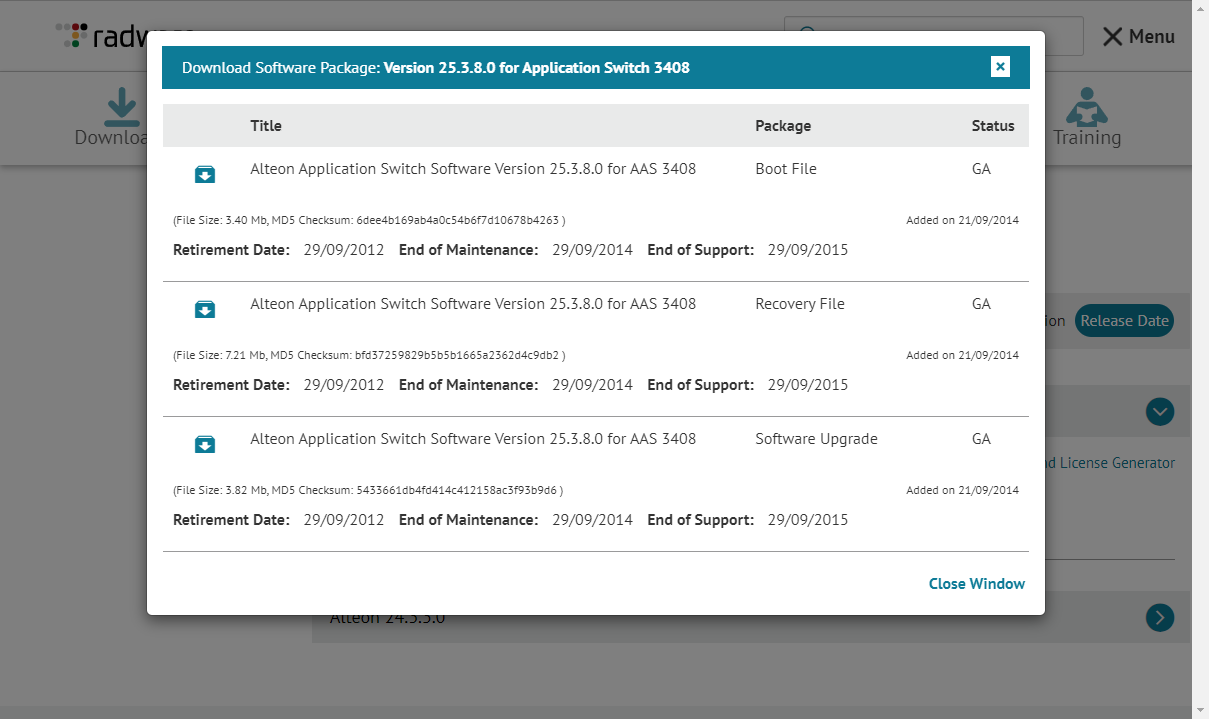The width and height of the screenshot is (1209, 719).
Task: Click the GA status in Boot File row
Action: (981, 169)
